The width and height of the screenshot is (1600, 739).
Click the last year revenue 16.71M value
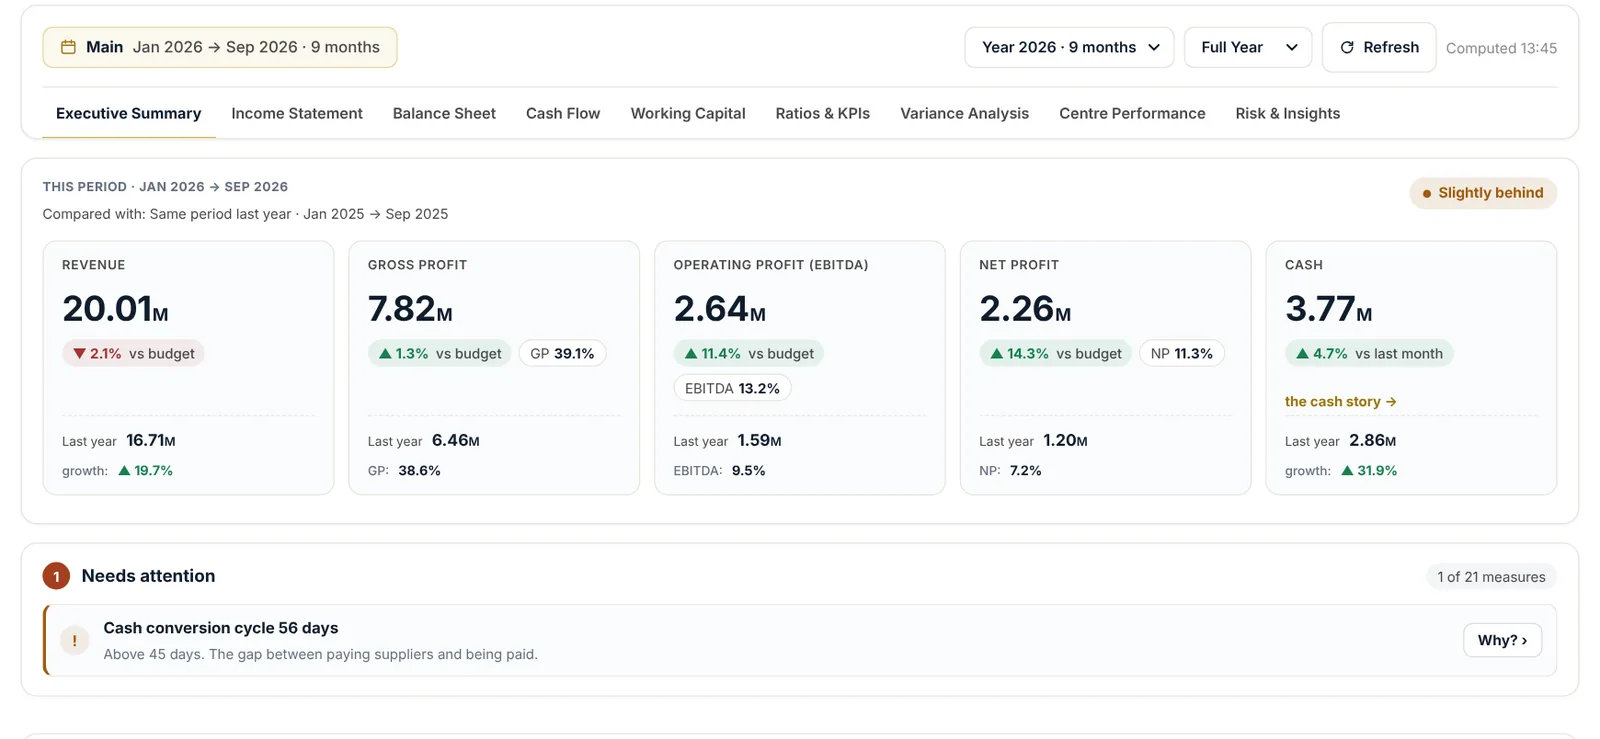click(x=151, y=440)
